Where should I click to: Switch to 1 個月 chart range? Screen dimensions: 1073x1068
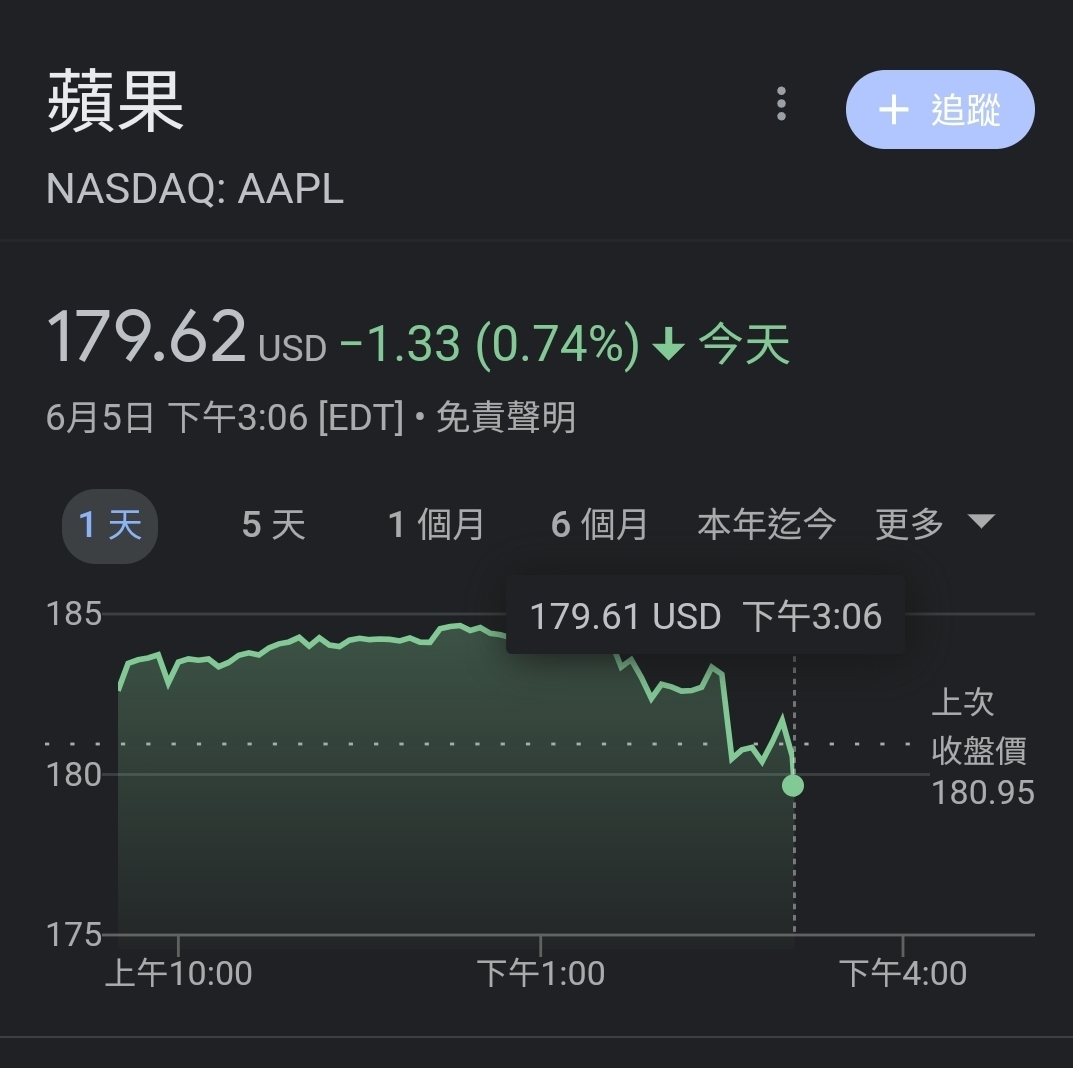point(436,525)
